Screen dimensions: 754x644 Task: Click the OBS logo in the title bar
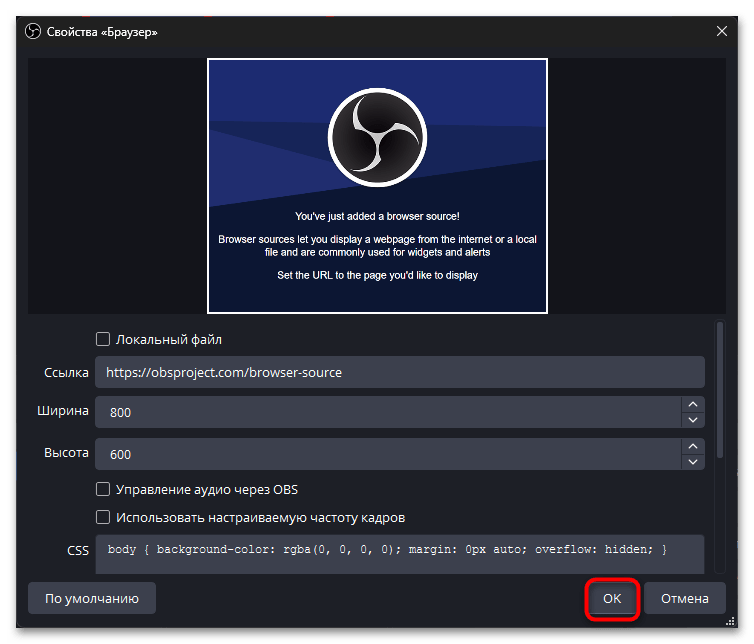[x=31, y=32]
